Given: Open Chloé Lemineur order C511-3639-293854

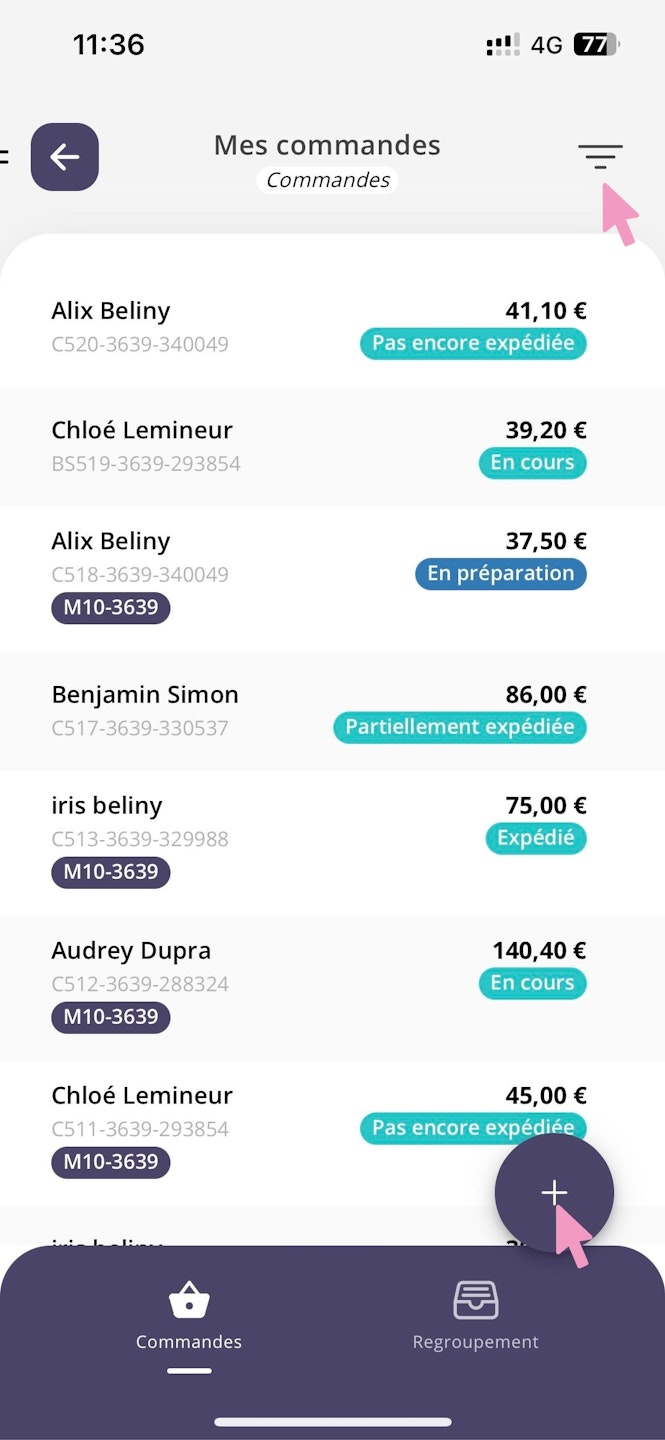Looking at the screenshot, I should [200, 1111].
